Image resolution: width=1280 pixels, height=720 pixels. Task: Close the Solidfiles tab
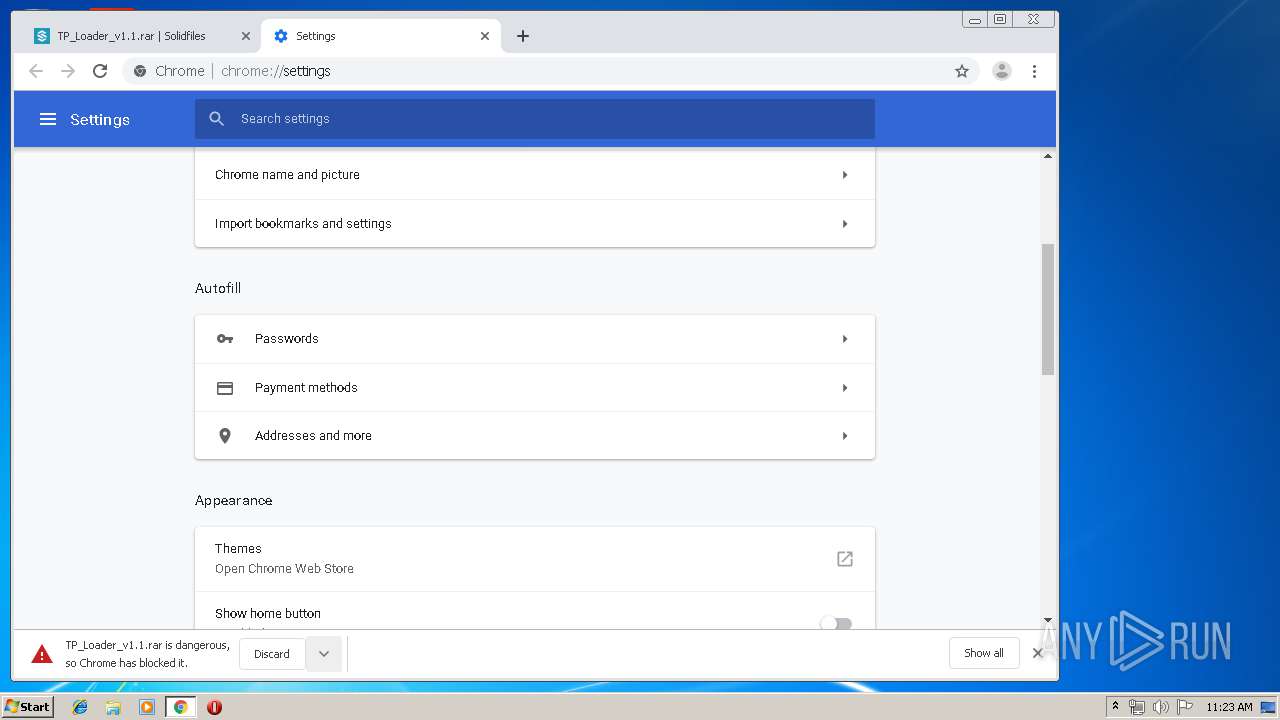(246, 36)
